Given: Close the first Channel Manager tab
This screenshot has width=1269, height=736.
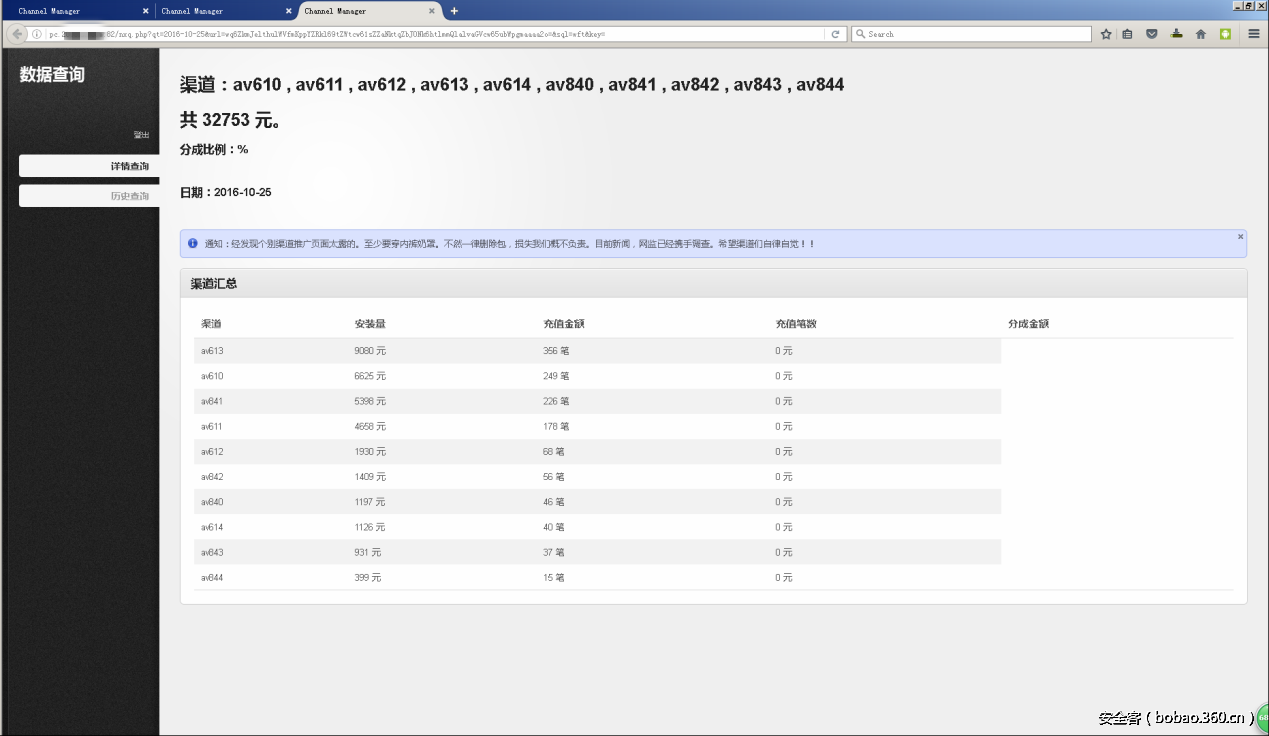Looking at the screenshot, I should coord(146,11).
